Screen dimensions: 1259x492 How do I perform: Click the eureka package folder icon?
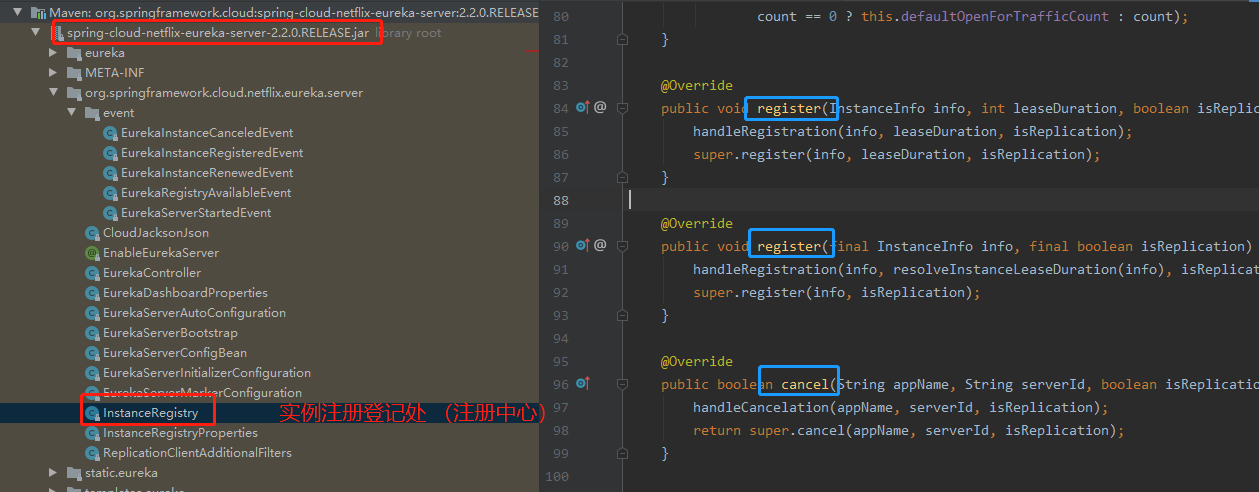point(75,53)
